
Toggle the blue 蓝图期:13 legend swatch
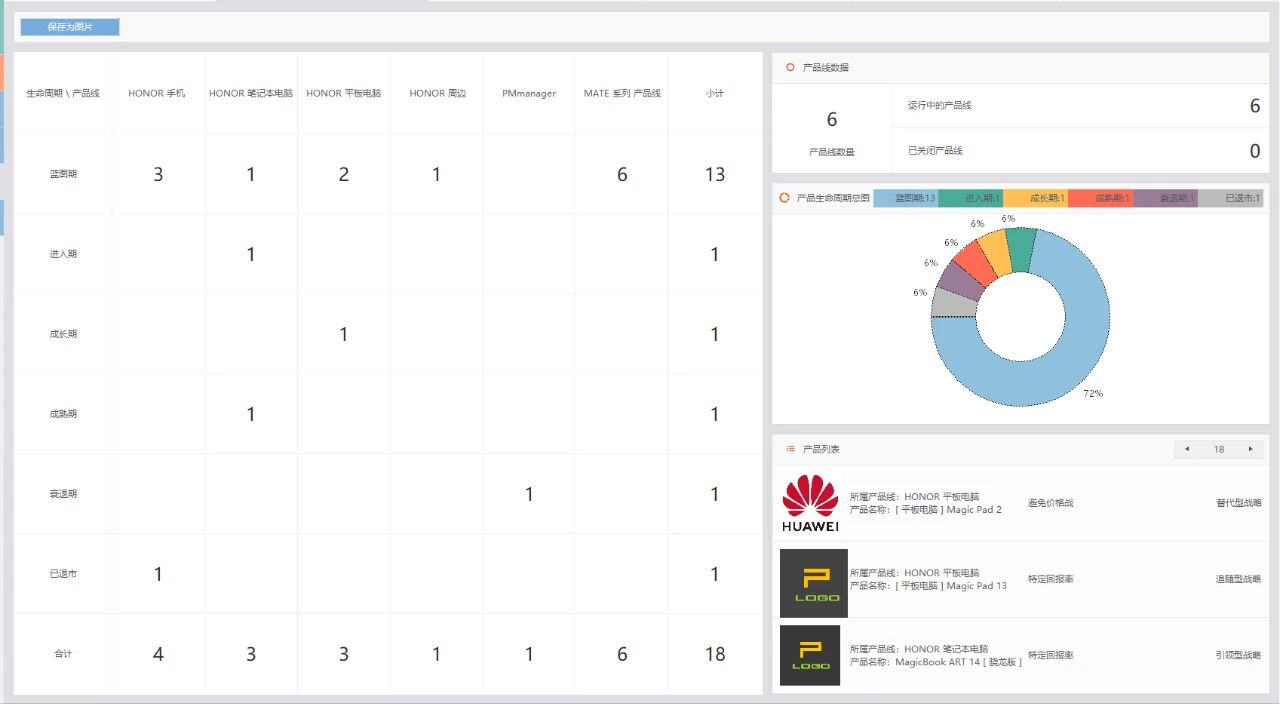(x=905, y=198)
